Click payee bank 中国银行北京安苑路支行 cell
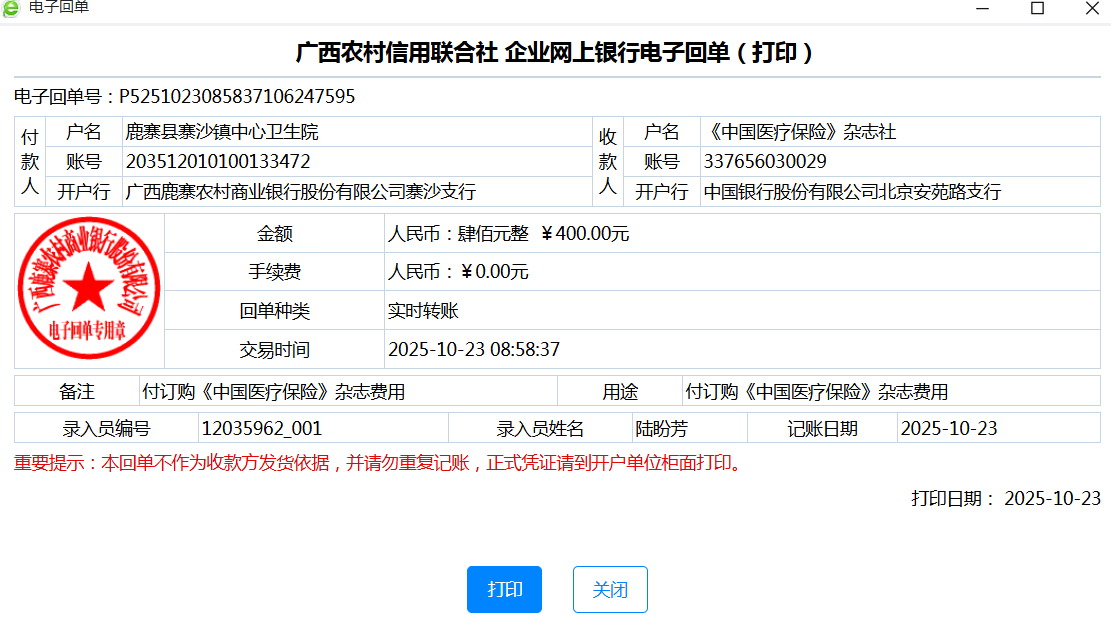 point(852,192)
